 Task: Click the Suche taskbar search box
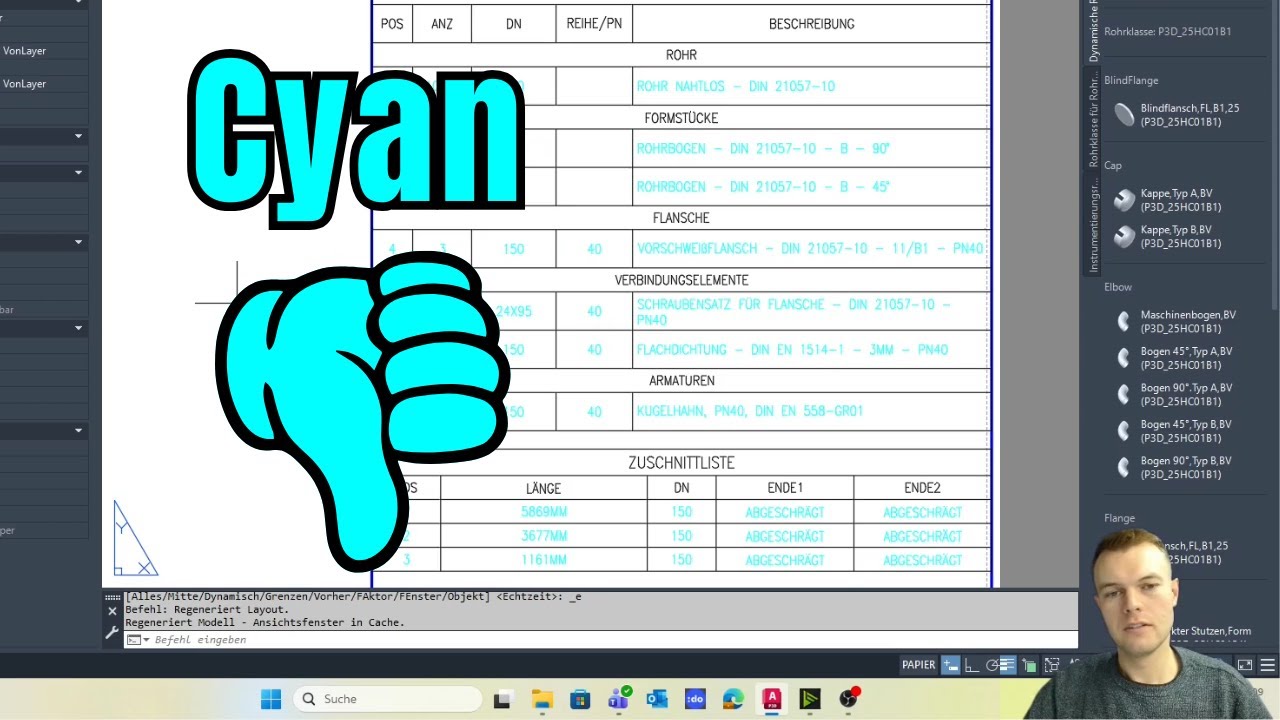[389, 699]
